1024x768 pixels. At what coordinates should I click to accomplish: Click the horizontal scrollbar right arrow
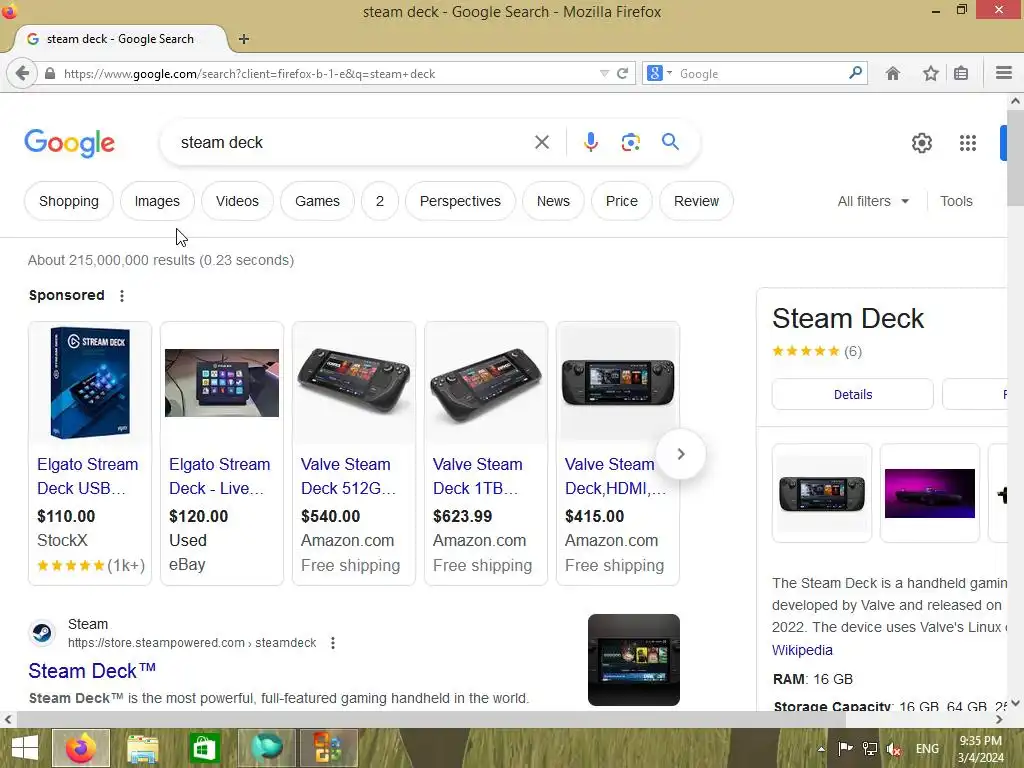999,720
